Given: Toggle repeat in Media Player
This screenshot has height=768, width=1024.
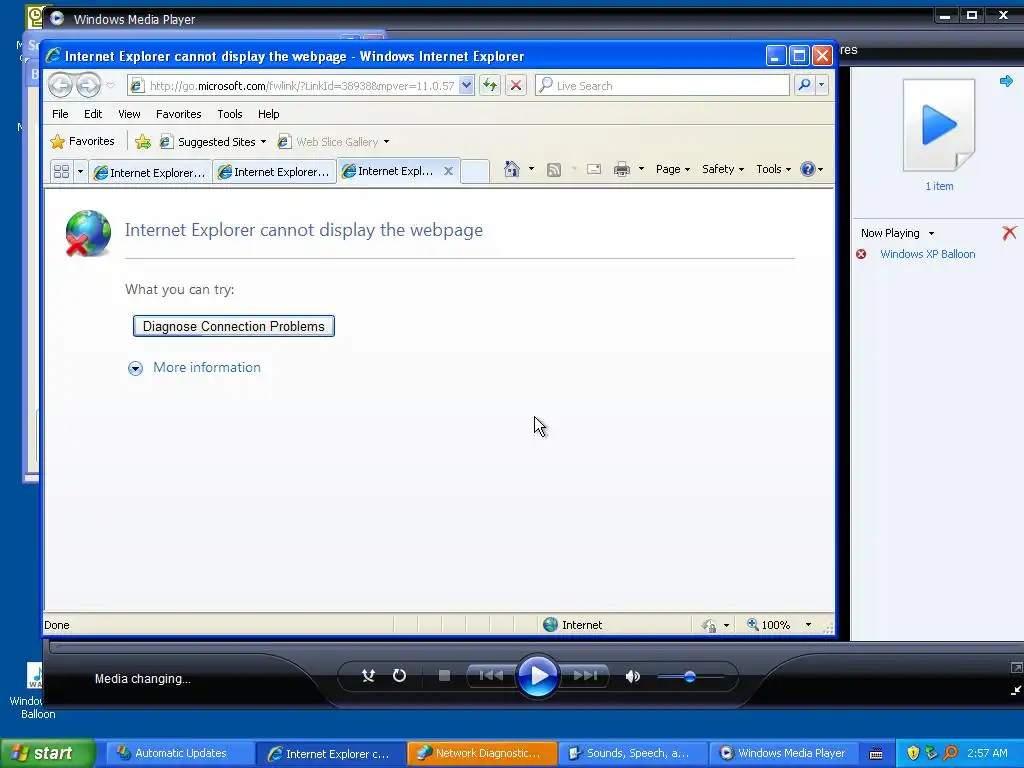Looking at the screenshot, I should [399, 676].
